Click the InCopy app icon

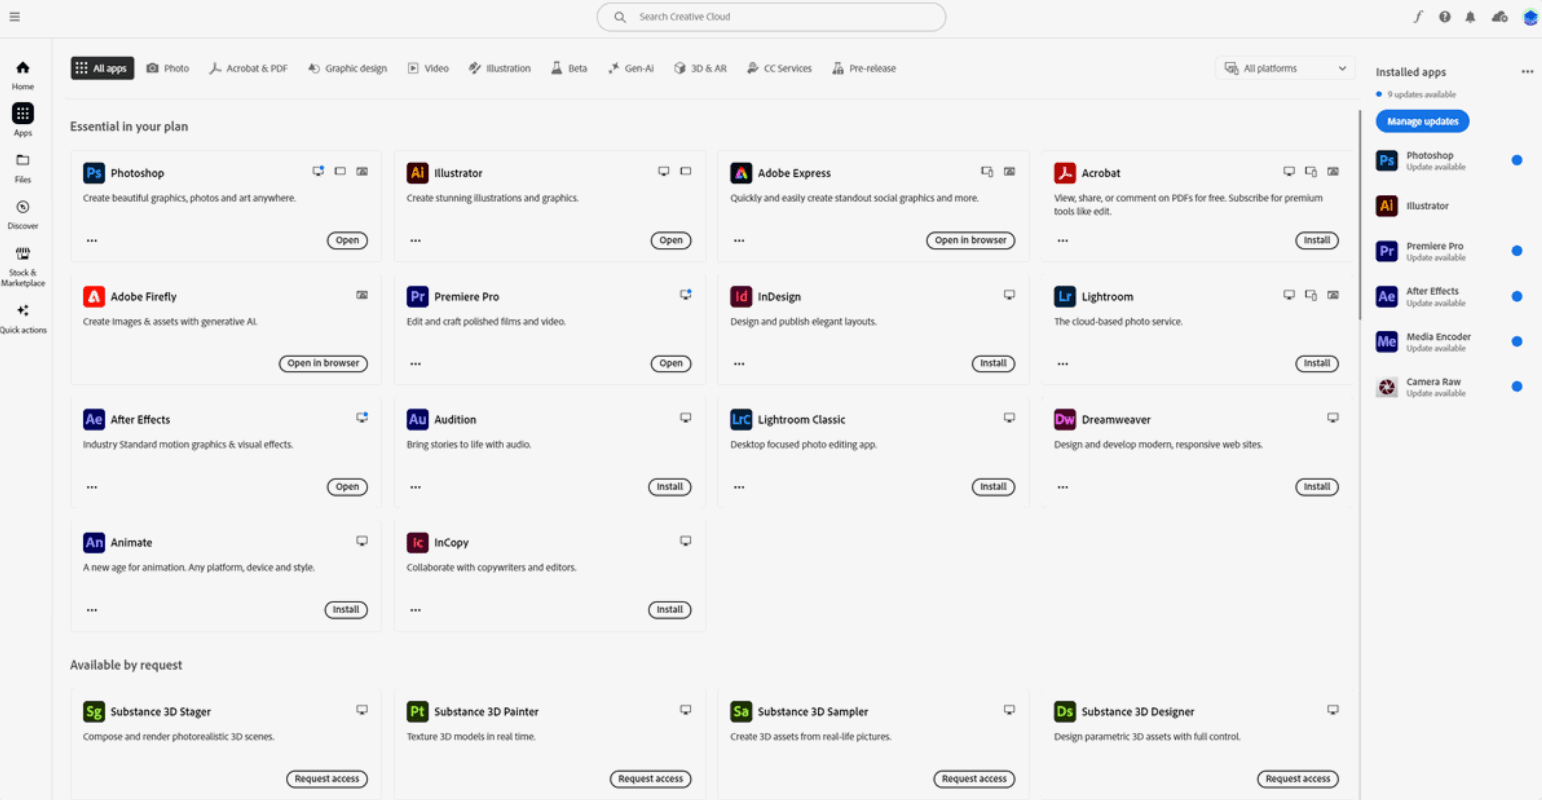(417, 542)
